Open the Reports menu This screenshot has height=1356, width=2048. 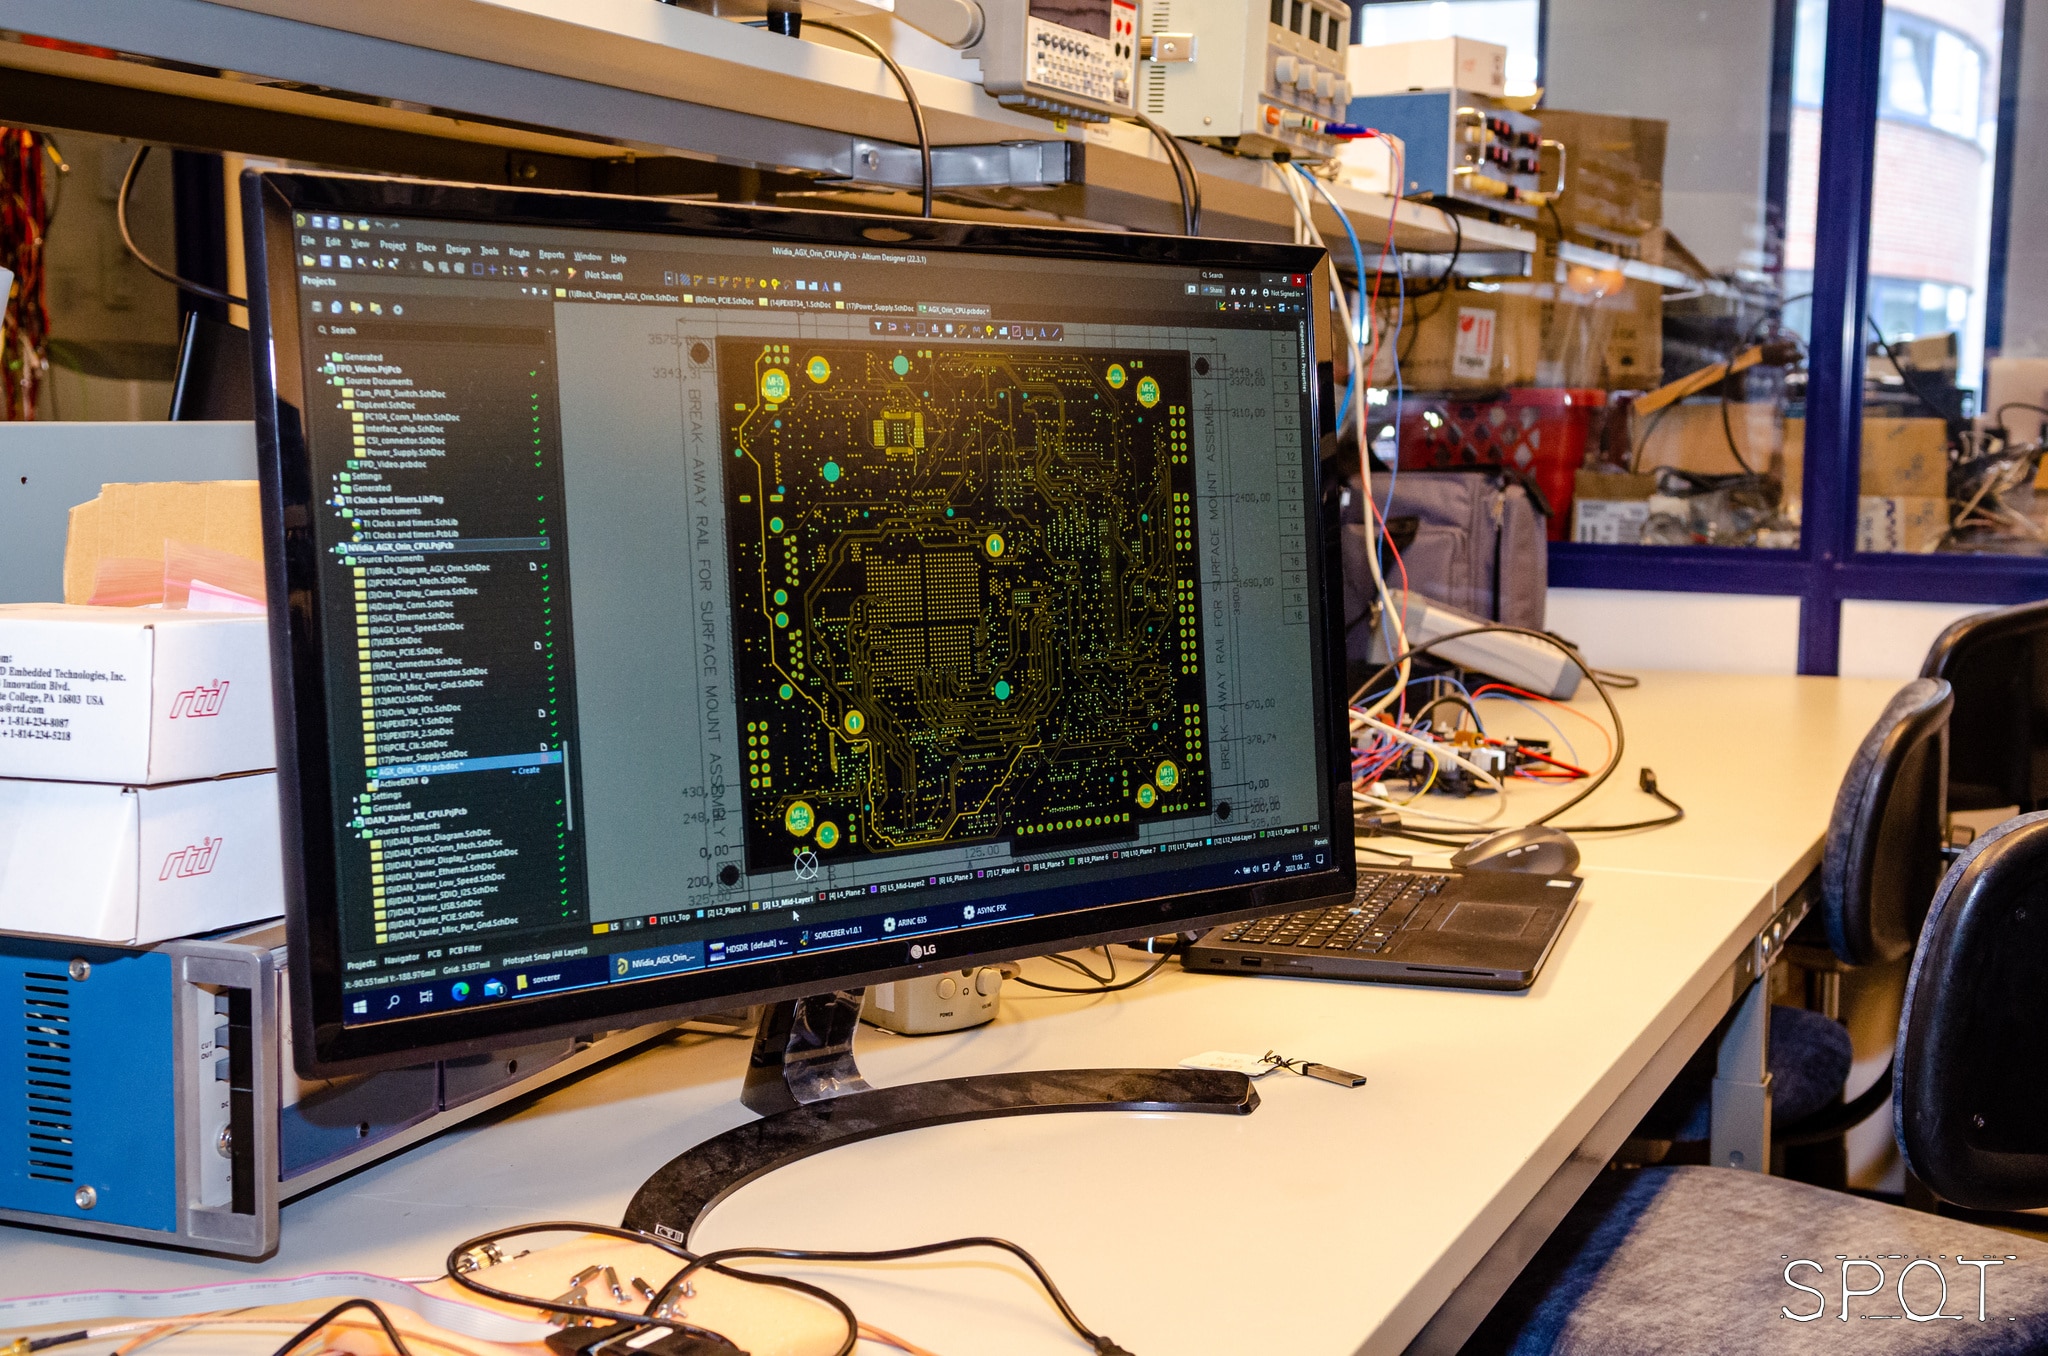coord(552,255)
